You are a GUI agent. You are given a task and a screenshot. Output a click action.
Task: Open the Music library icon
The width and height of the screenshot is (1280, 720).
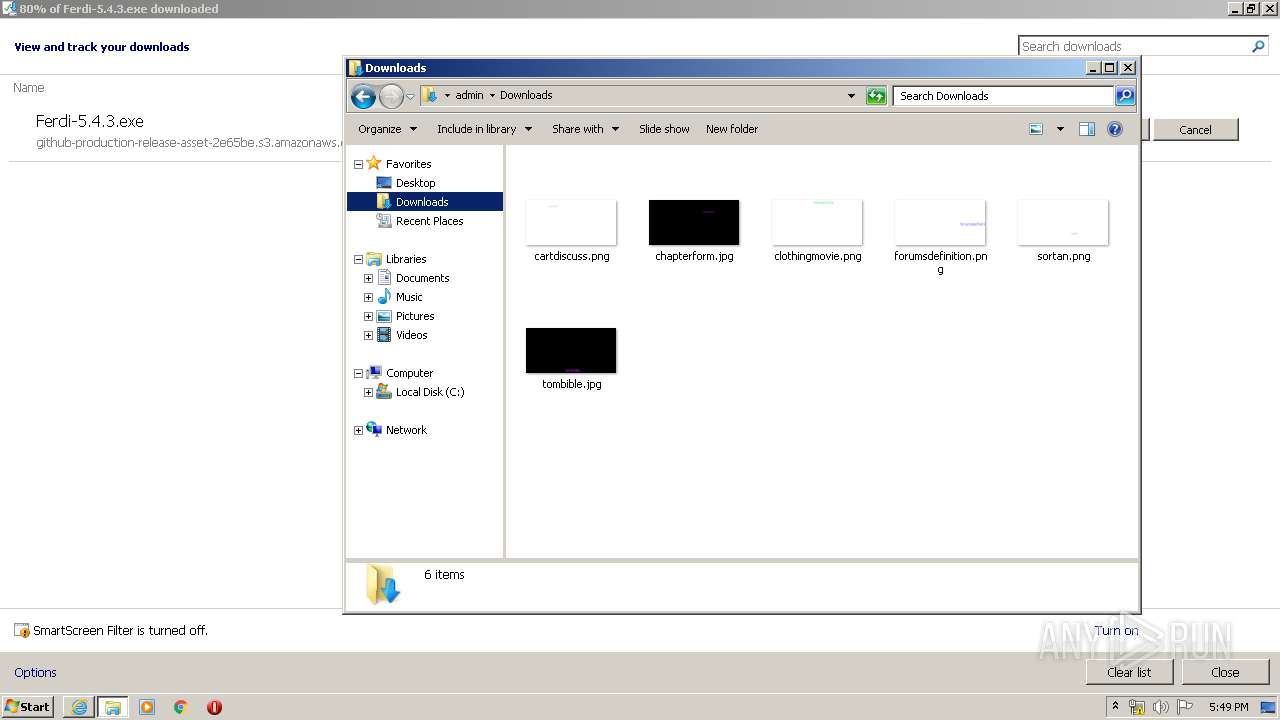384,297
